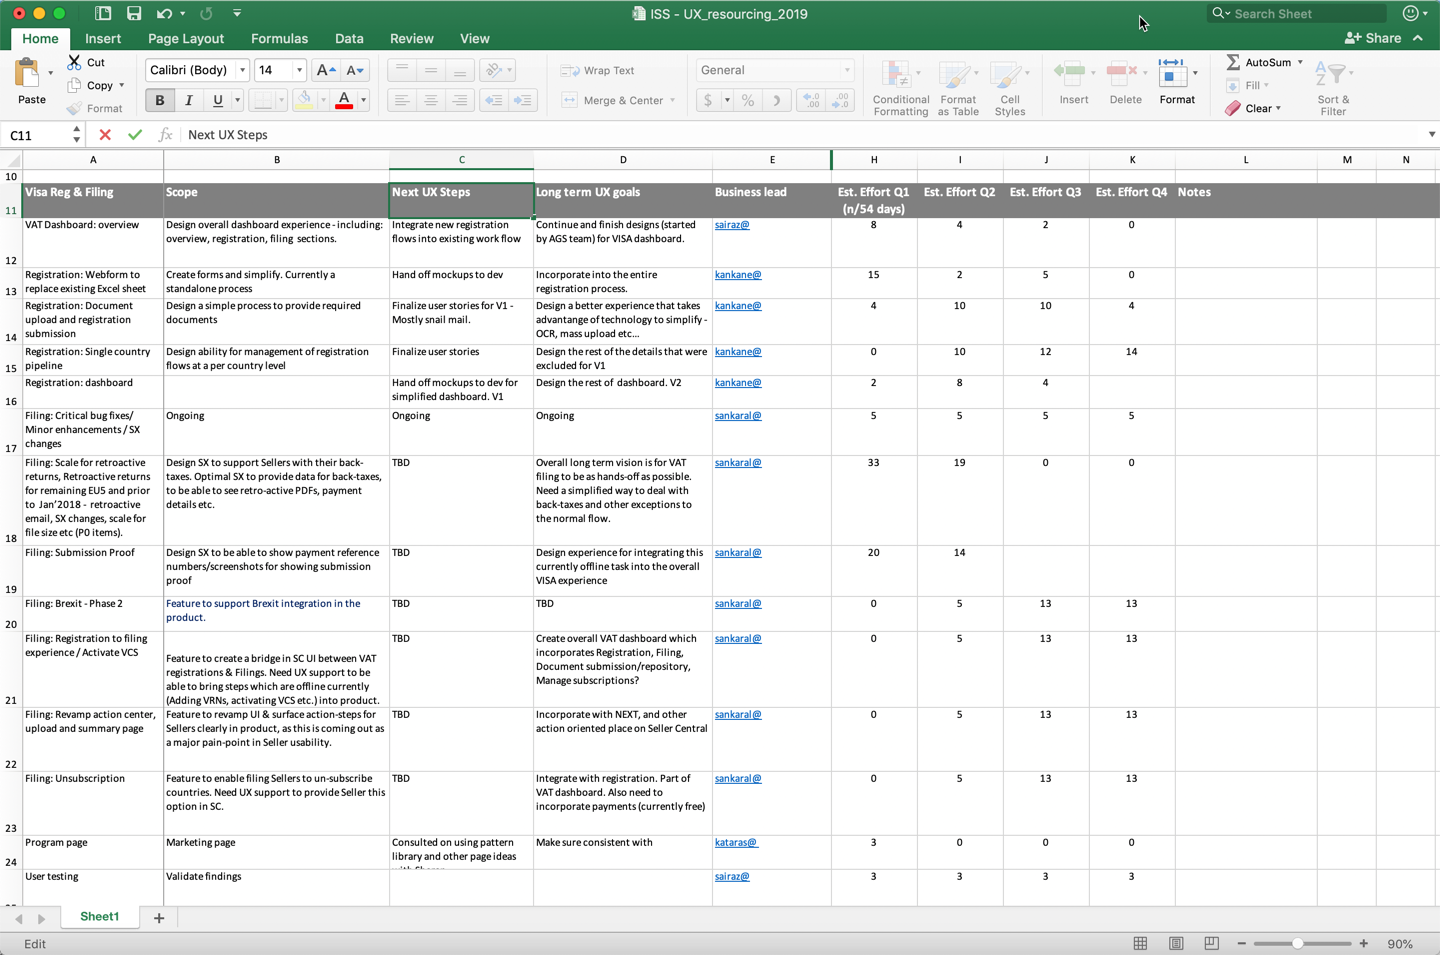Open the font size dropdown
The image size is (1440, 955).
tap(299, 70)
